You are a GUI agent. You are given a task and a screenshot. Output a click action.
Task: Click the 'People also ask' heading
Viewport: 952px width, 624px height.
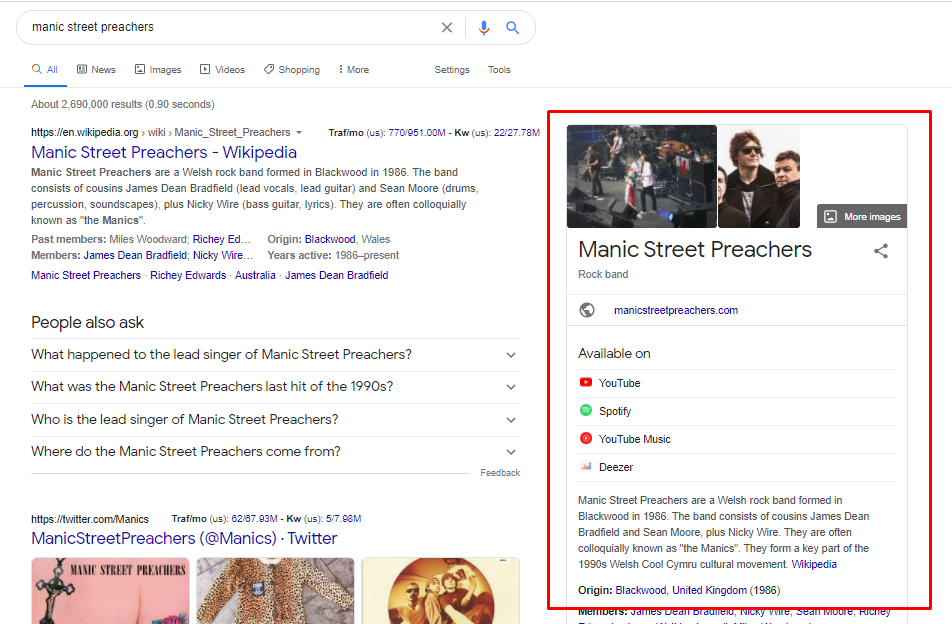(x=87, y=322)
